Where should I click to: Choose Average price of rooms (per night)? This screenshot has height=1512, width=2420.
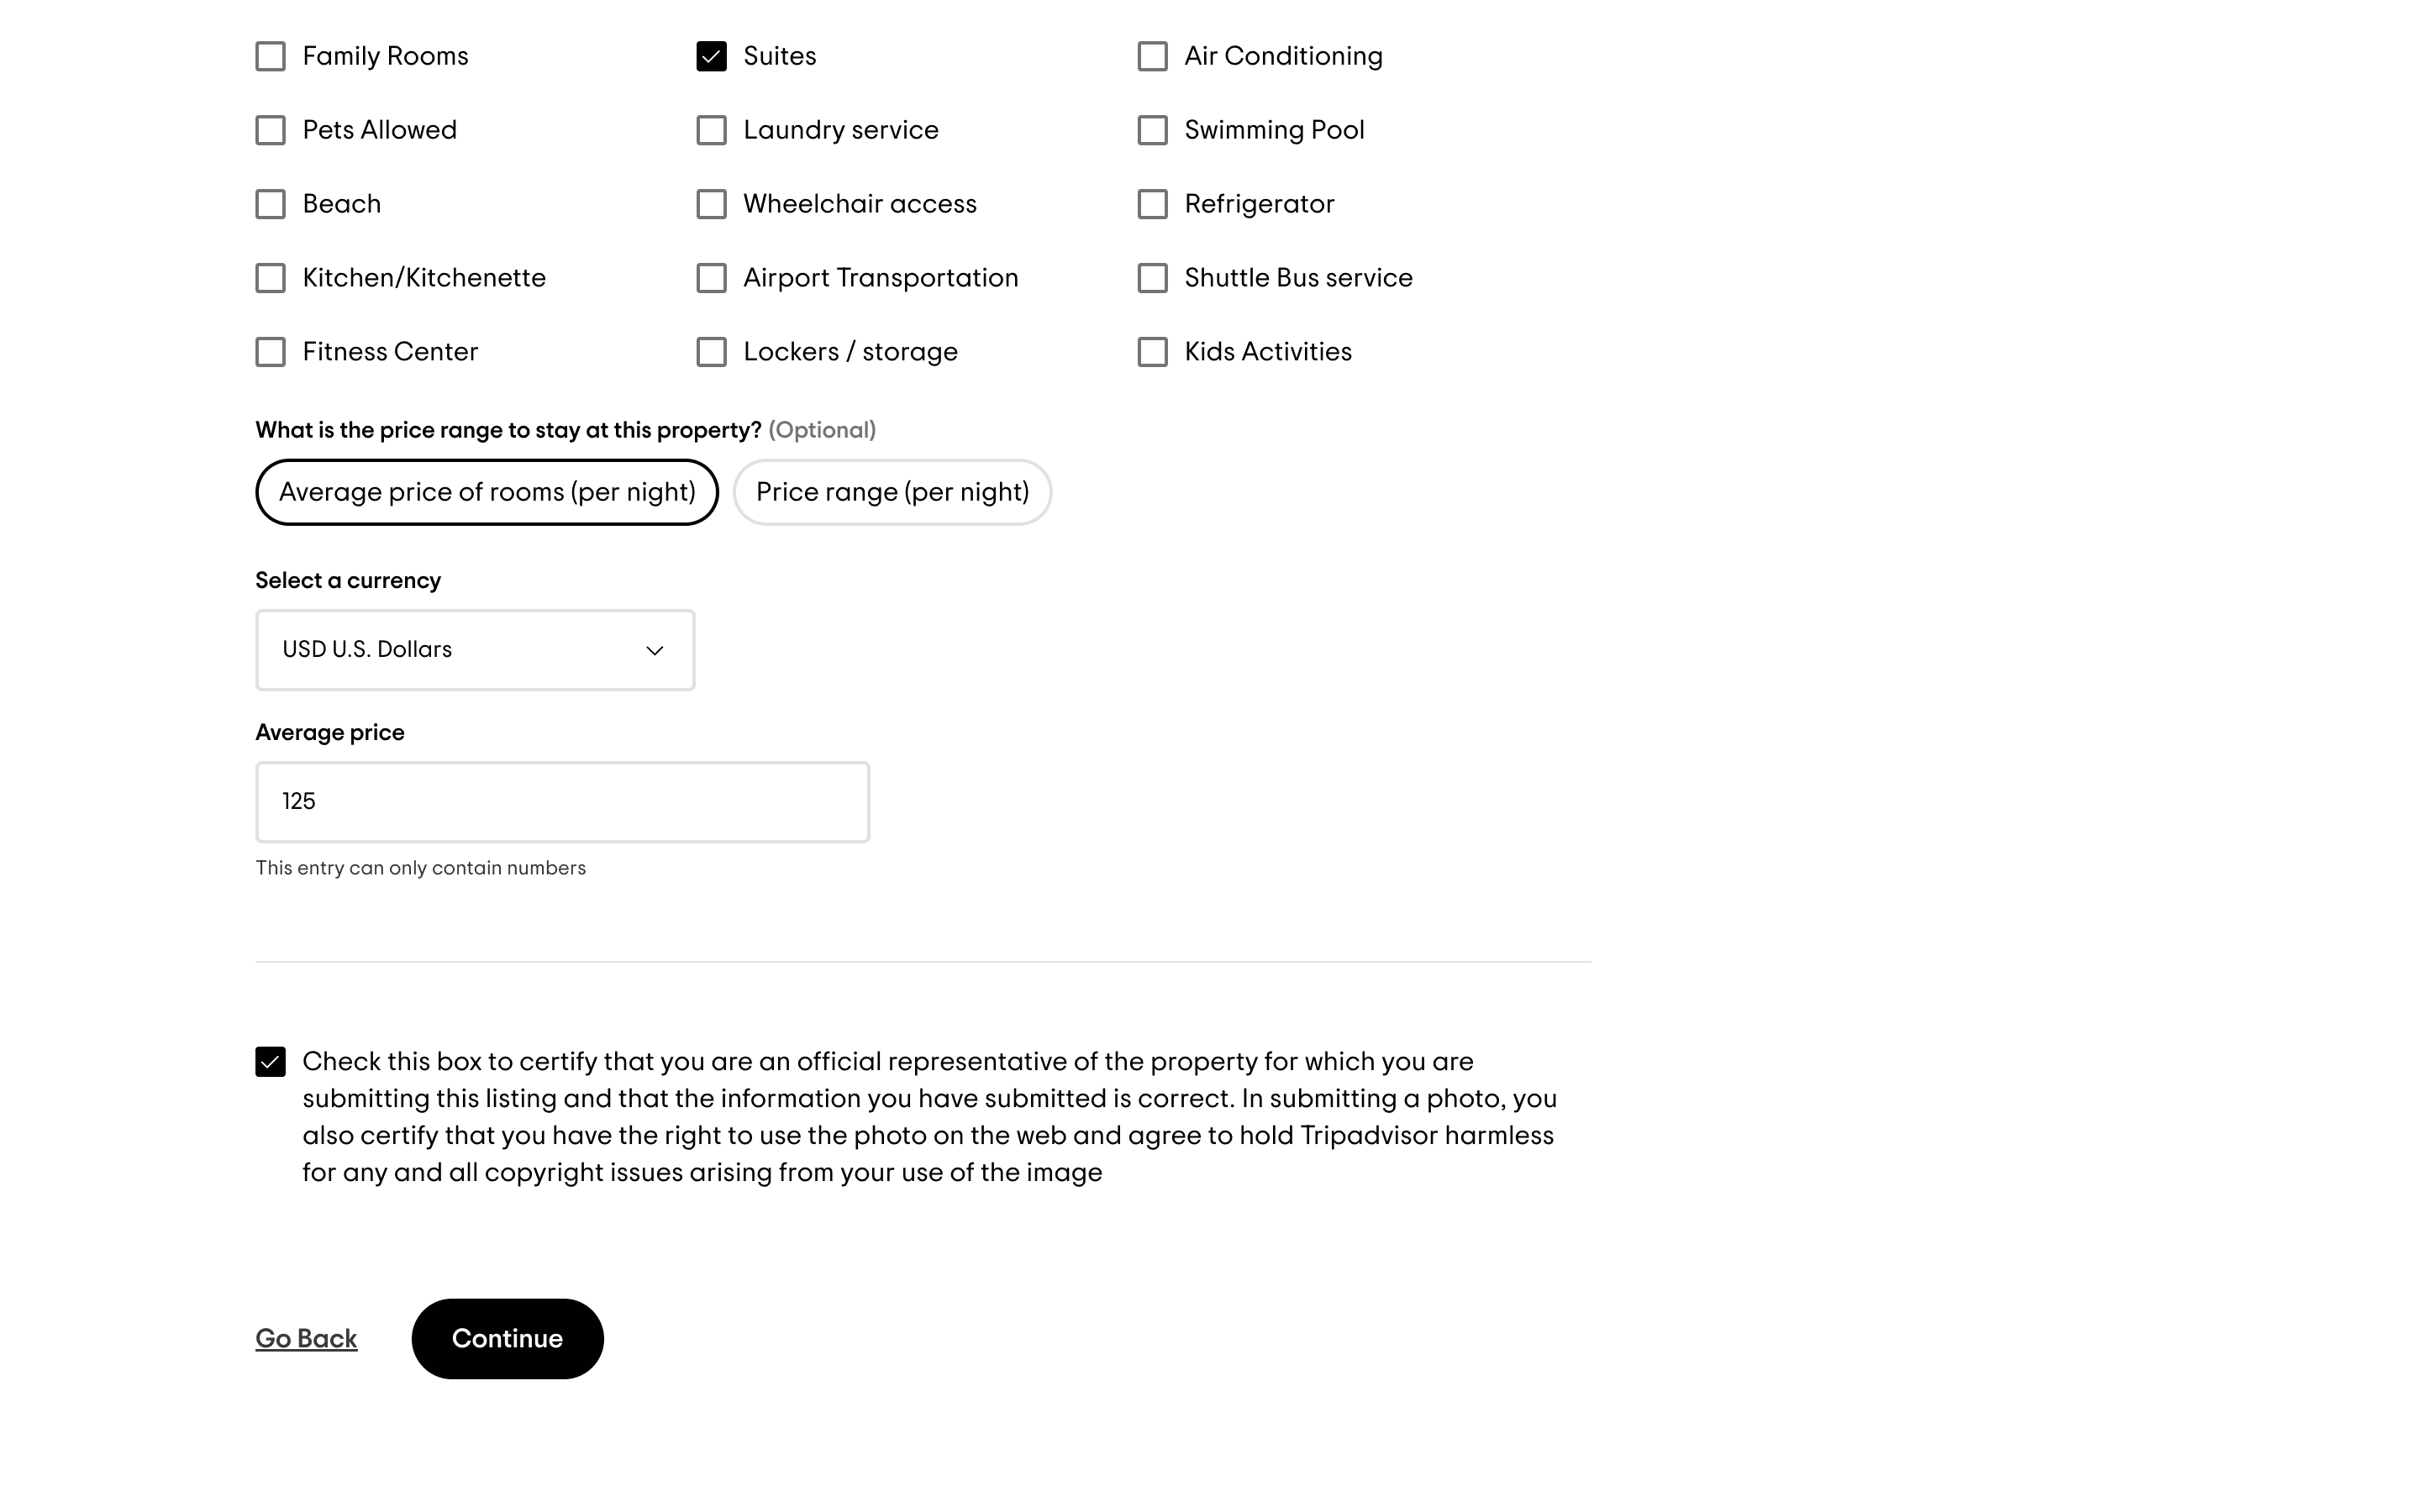click(487, 492)
